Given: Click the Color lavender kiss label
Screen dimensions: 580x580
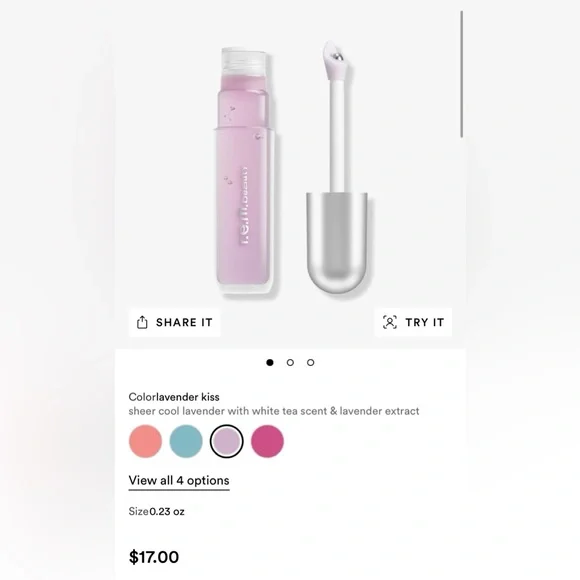Looking at the screenshot, I should (x=174, y=397).
